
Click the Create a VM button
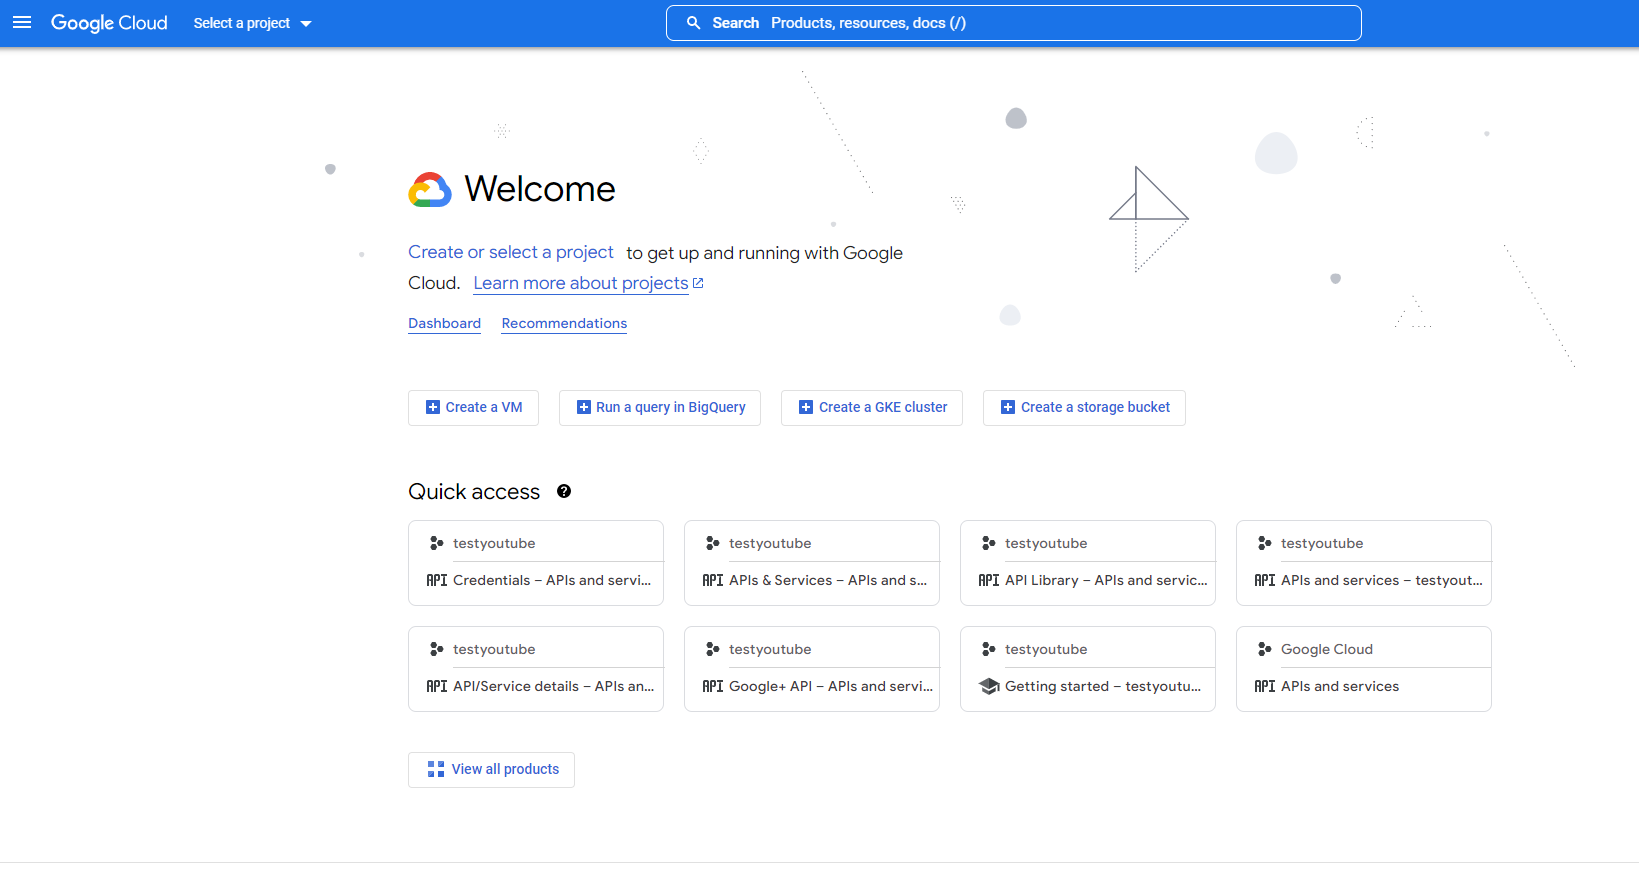(x=473, y=407)
